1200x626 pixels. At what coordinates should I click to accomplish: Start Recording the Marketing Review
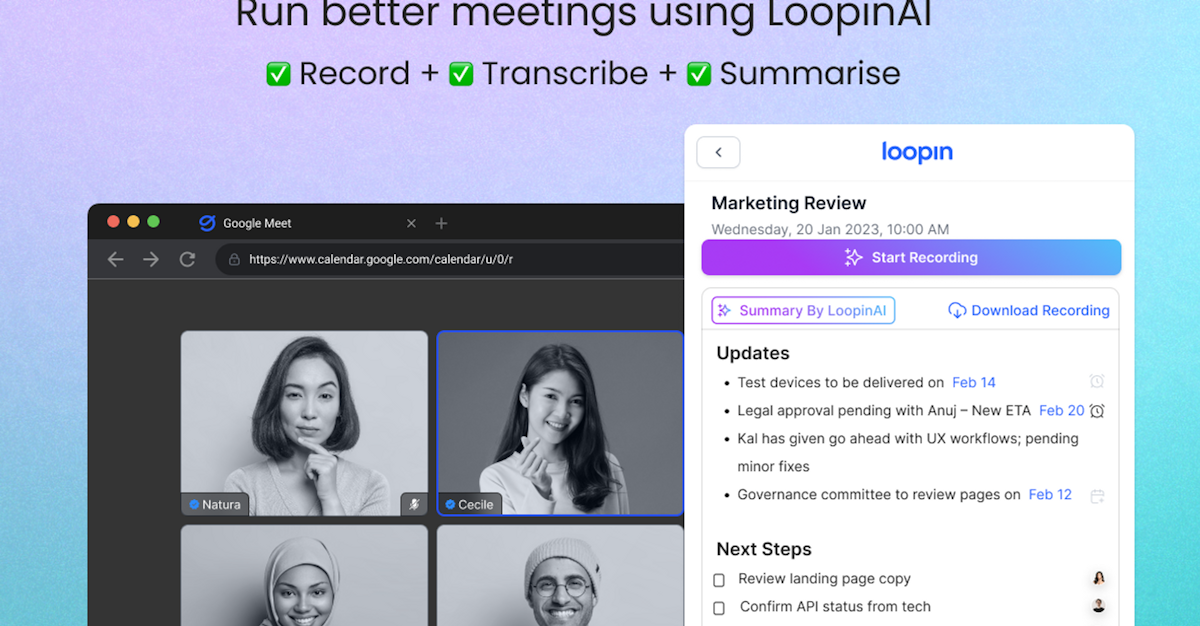[x=911, y=257]
